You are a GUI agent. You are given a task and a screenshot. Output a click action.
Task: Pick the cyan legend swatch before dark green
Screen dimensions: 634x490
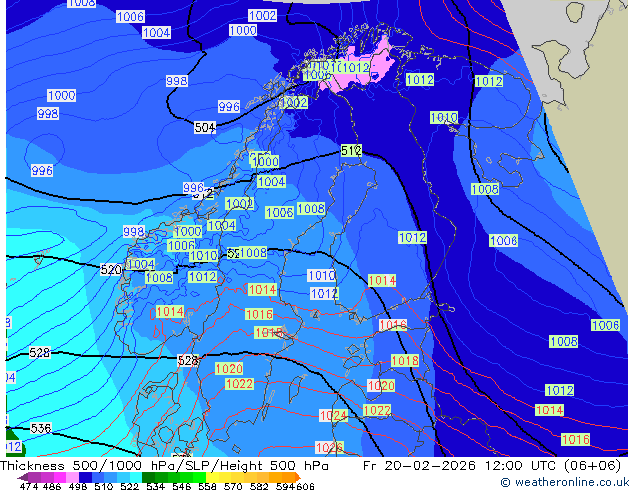[x=136, y=477]
